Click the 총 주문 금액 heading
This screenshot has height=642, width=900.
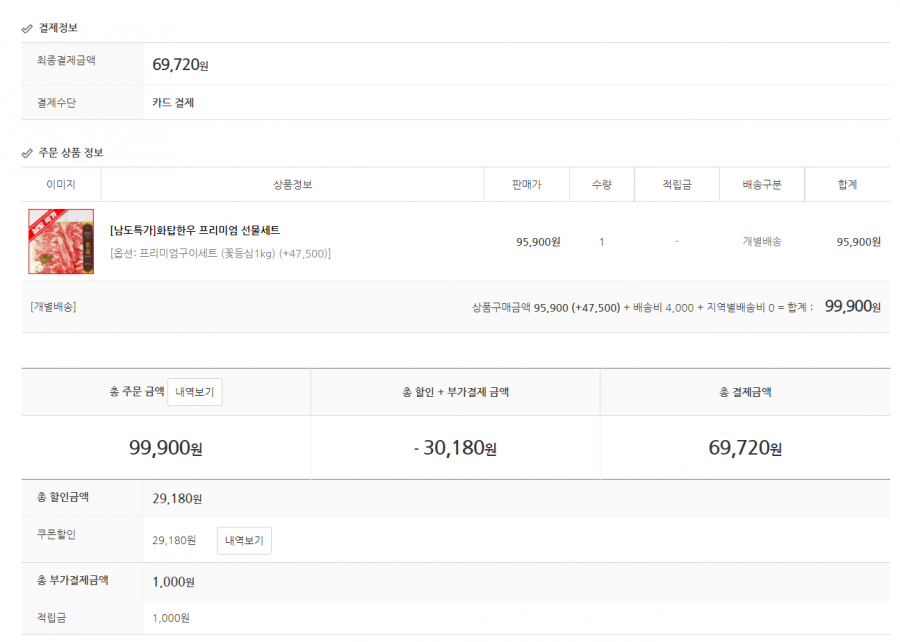point(137,391)
